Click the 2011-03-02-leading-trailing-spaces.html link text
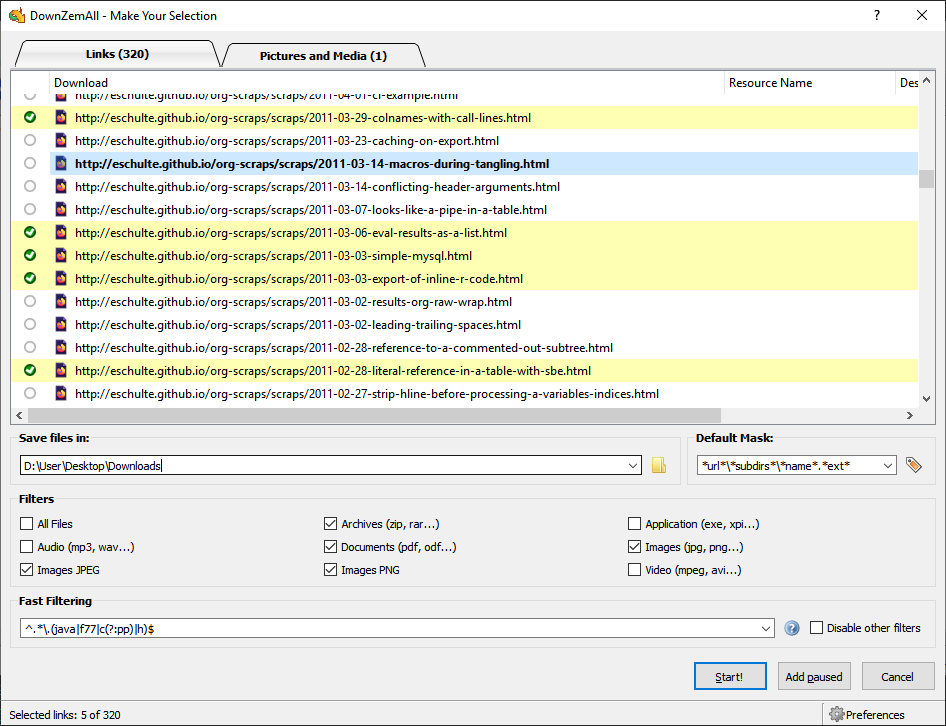This screenshot has height=726, width=946. click(298, 324)
